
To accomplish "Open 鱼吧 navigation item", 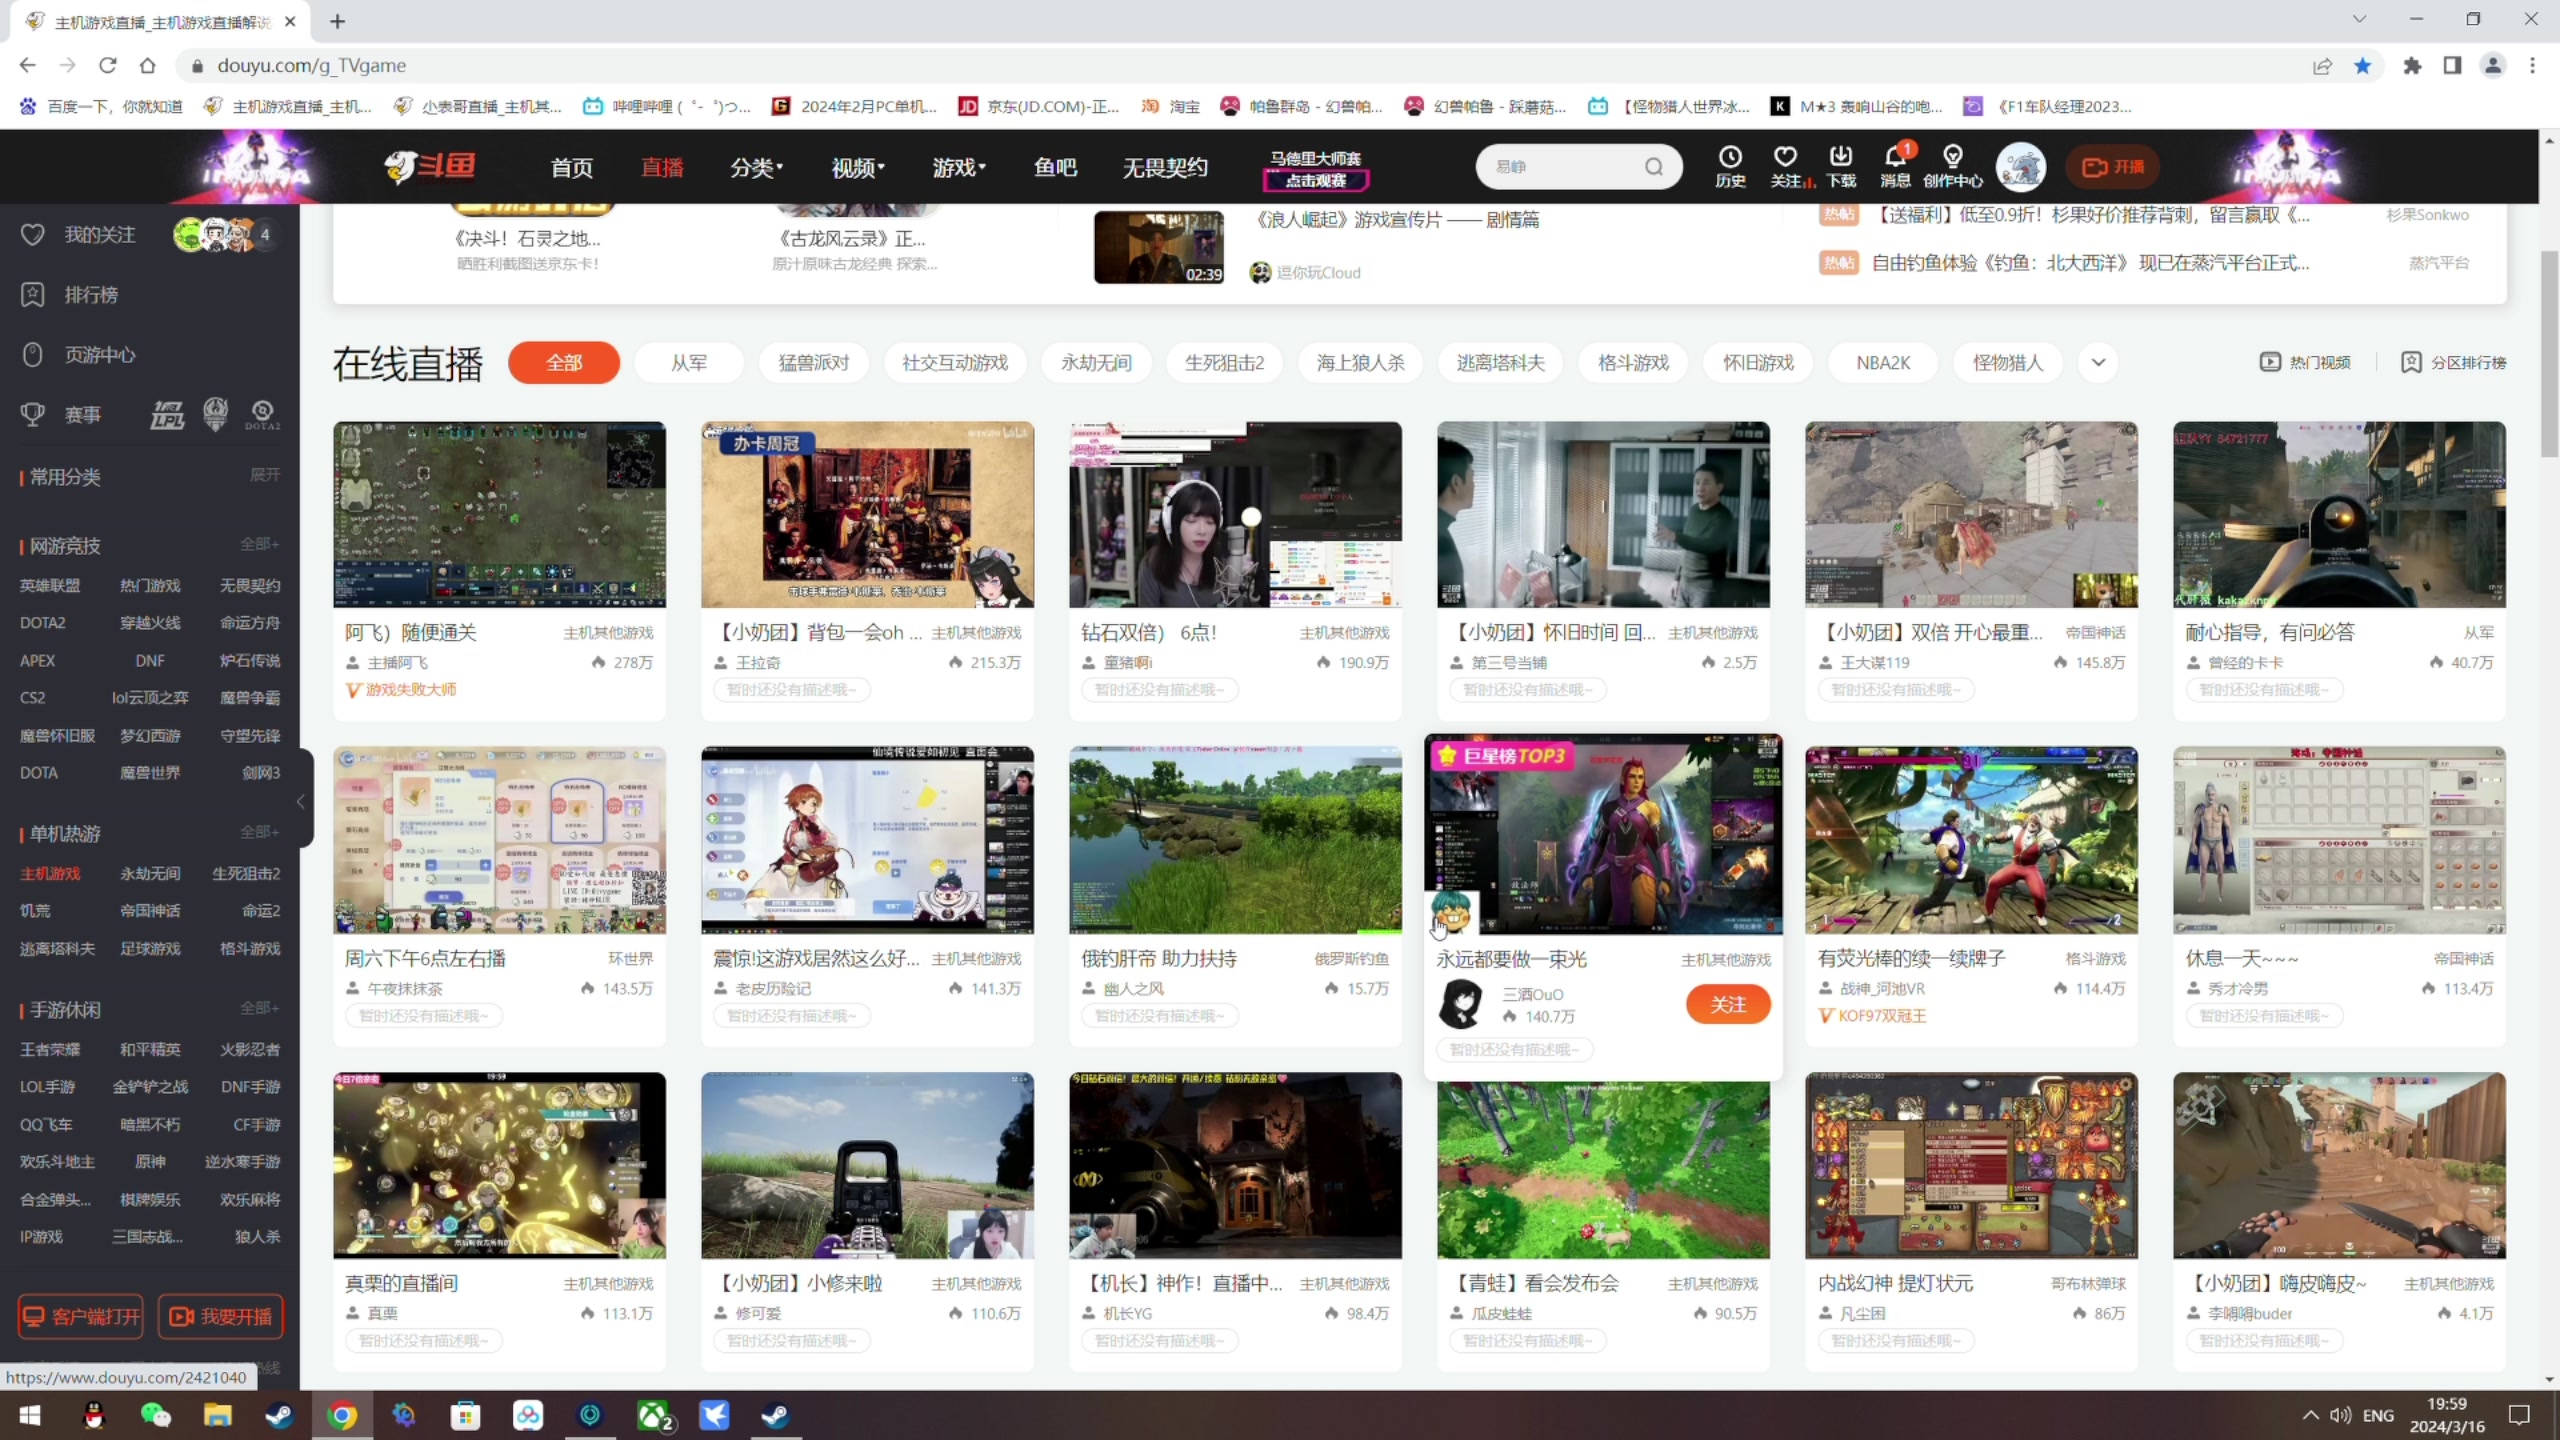I will (1055, 168).
